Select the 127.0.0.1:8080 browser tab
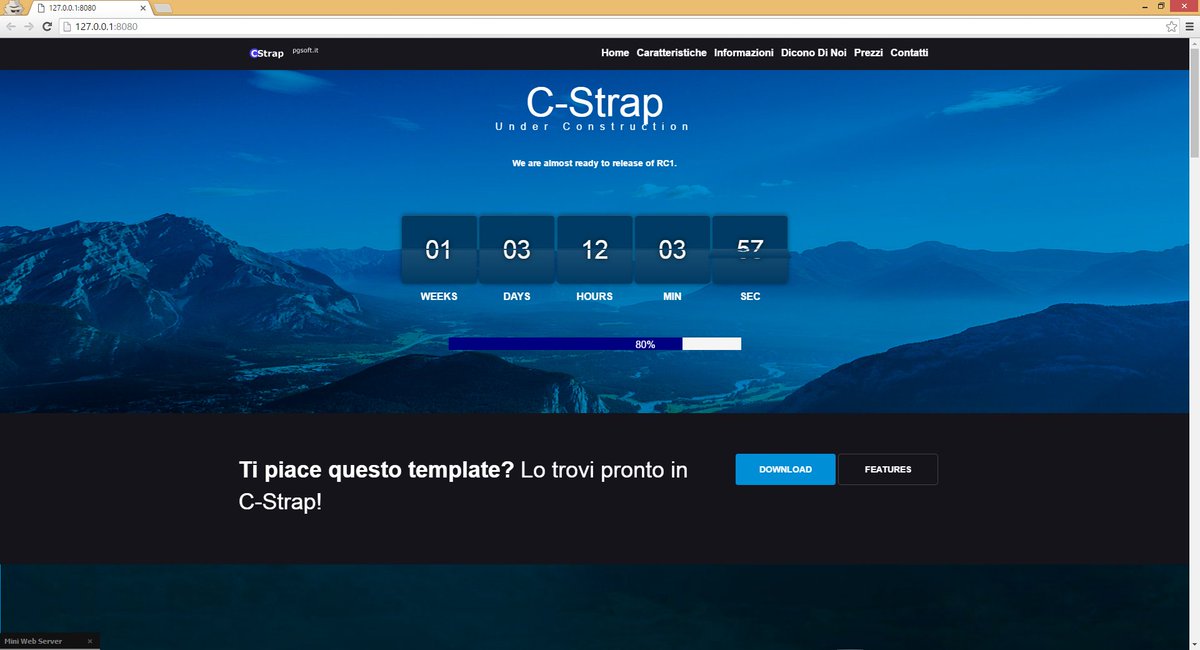 tap(70, 6)
